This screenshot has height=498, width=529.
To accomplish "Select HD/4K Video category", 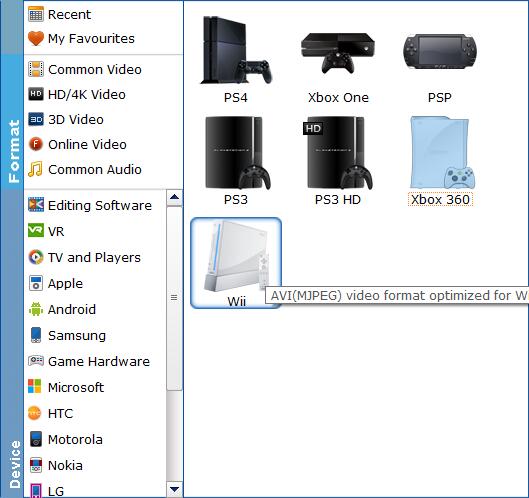I will 77,94.
